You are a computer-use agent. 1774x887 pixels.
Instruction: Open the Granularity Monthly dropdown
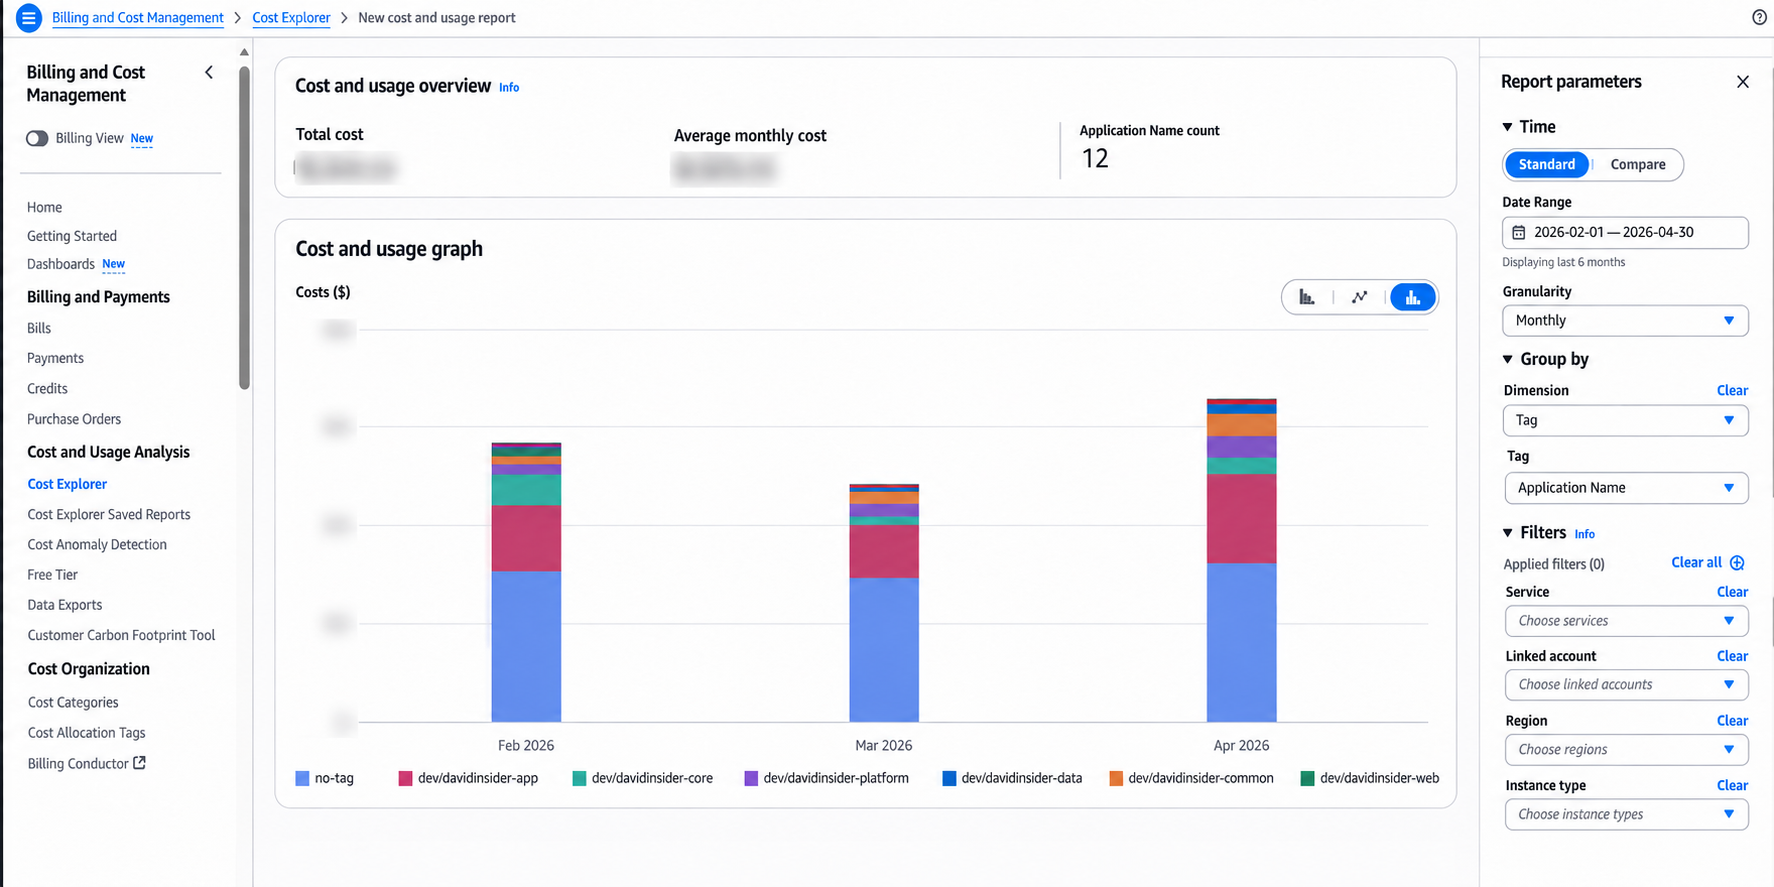(x=1625, y=321)
